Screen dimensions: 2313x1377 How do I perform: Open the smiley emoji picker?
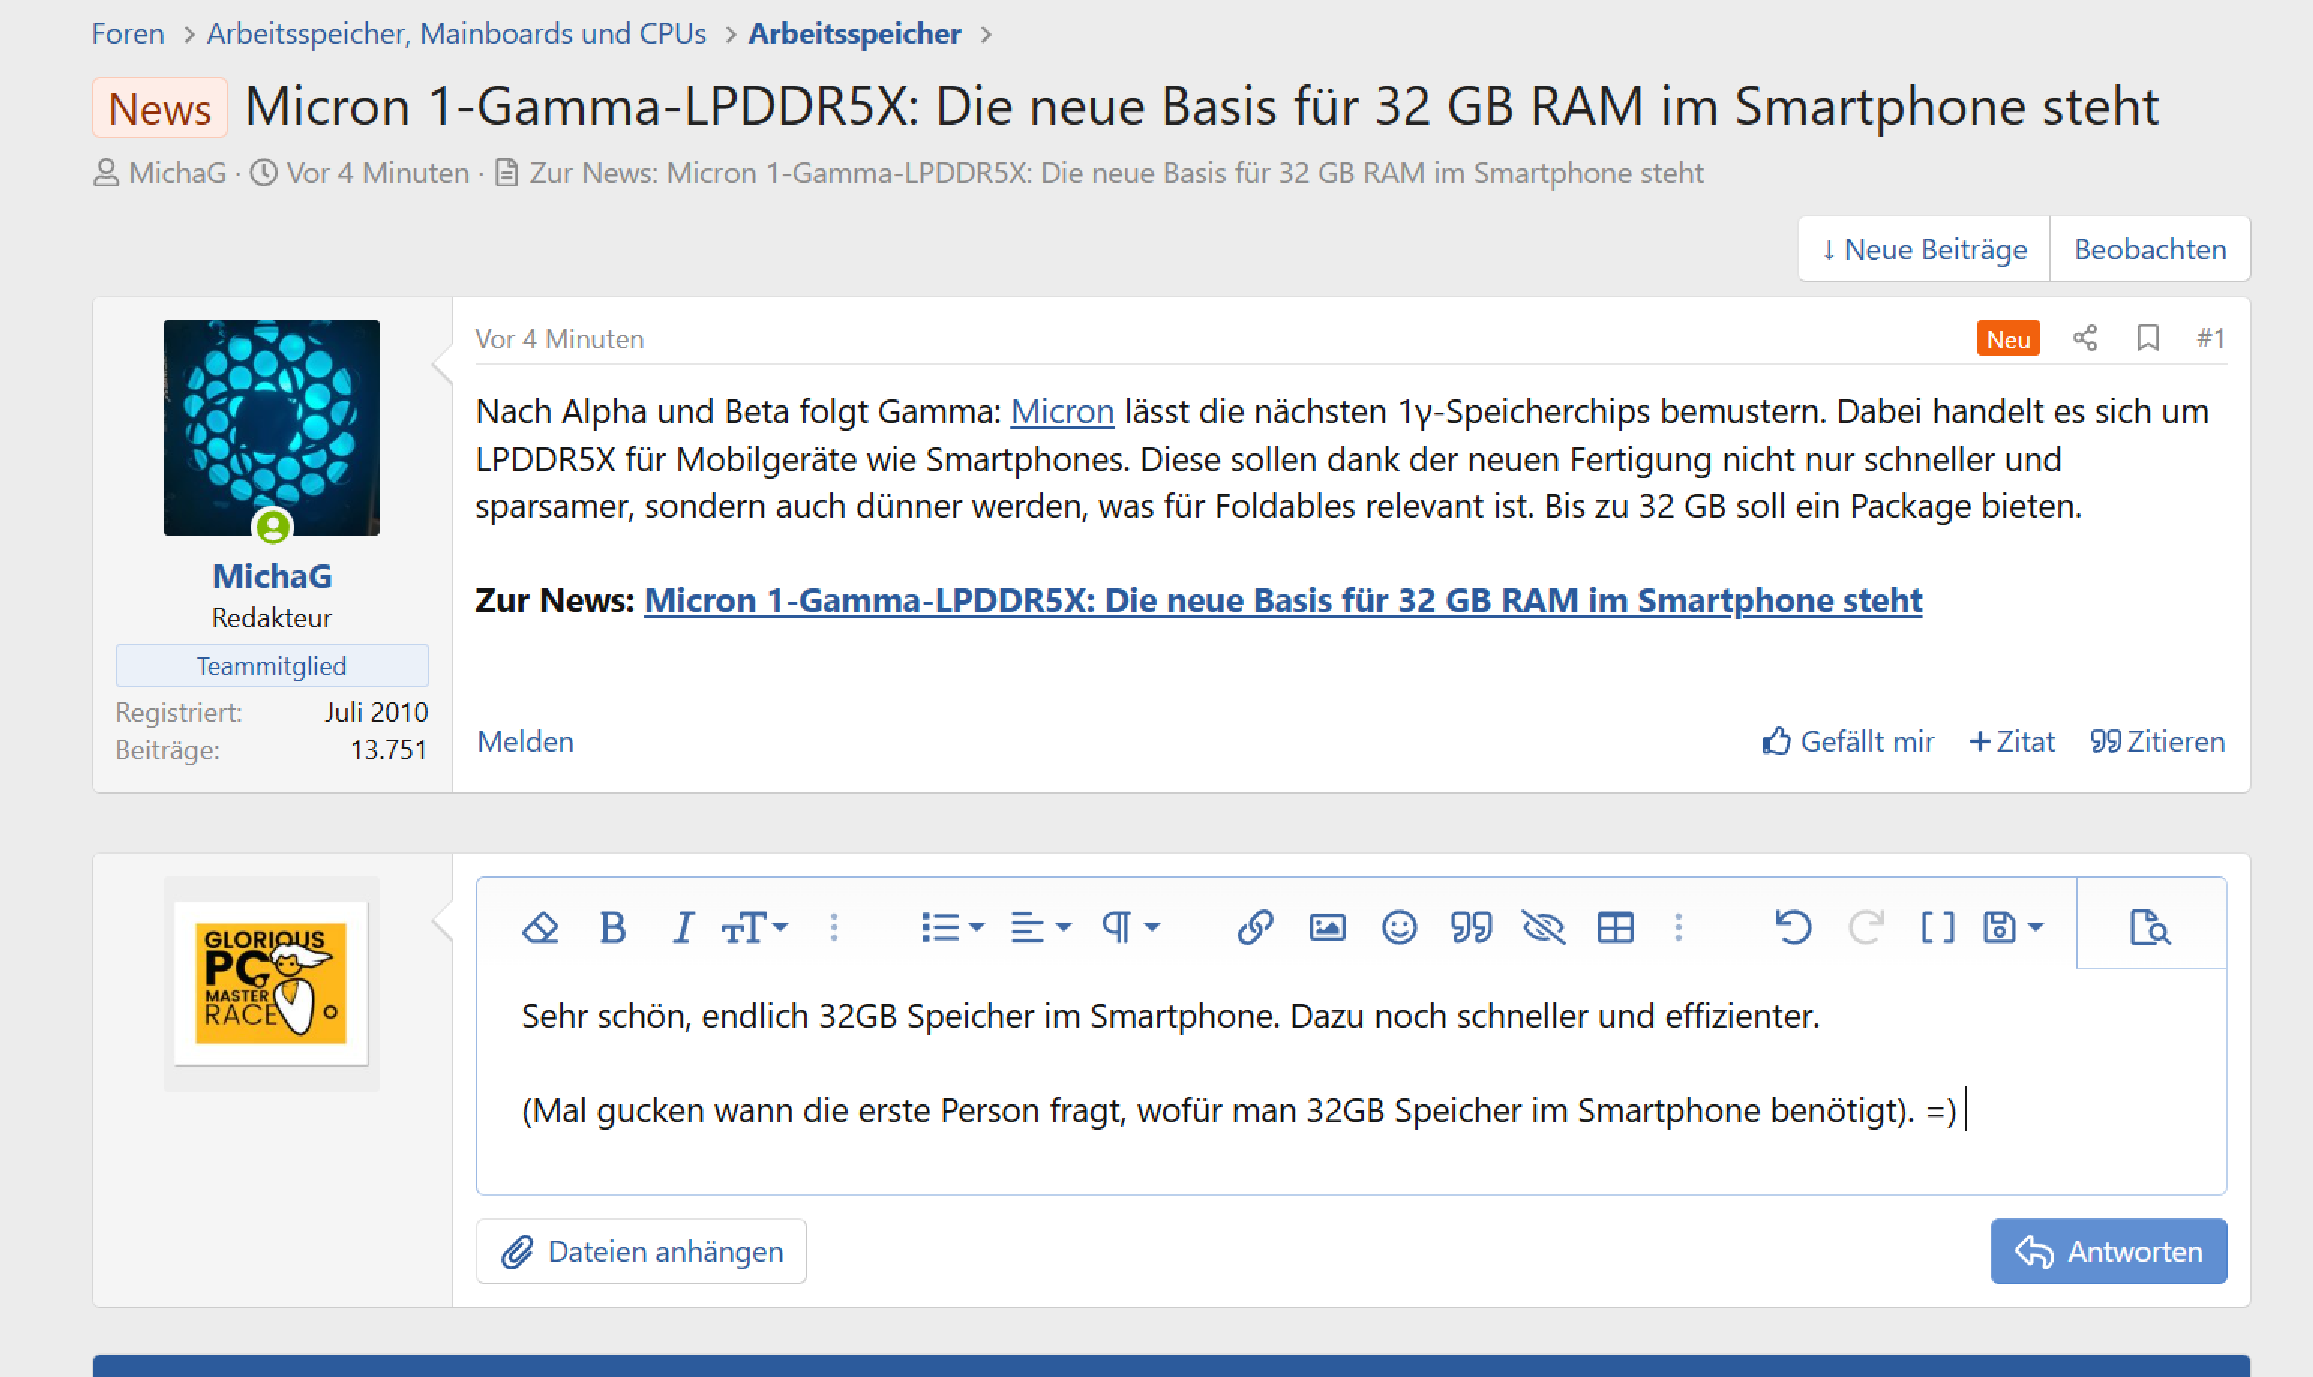pyautogui.click(x=1399, y=927)
